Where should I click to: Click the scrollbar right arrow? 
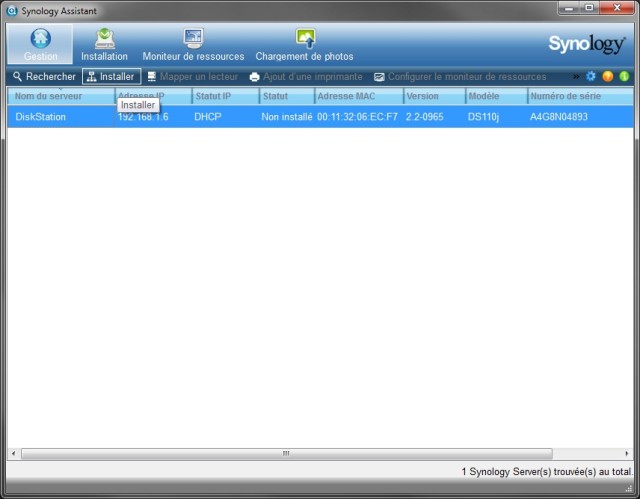click(627, 453)
